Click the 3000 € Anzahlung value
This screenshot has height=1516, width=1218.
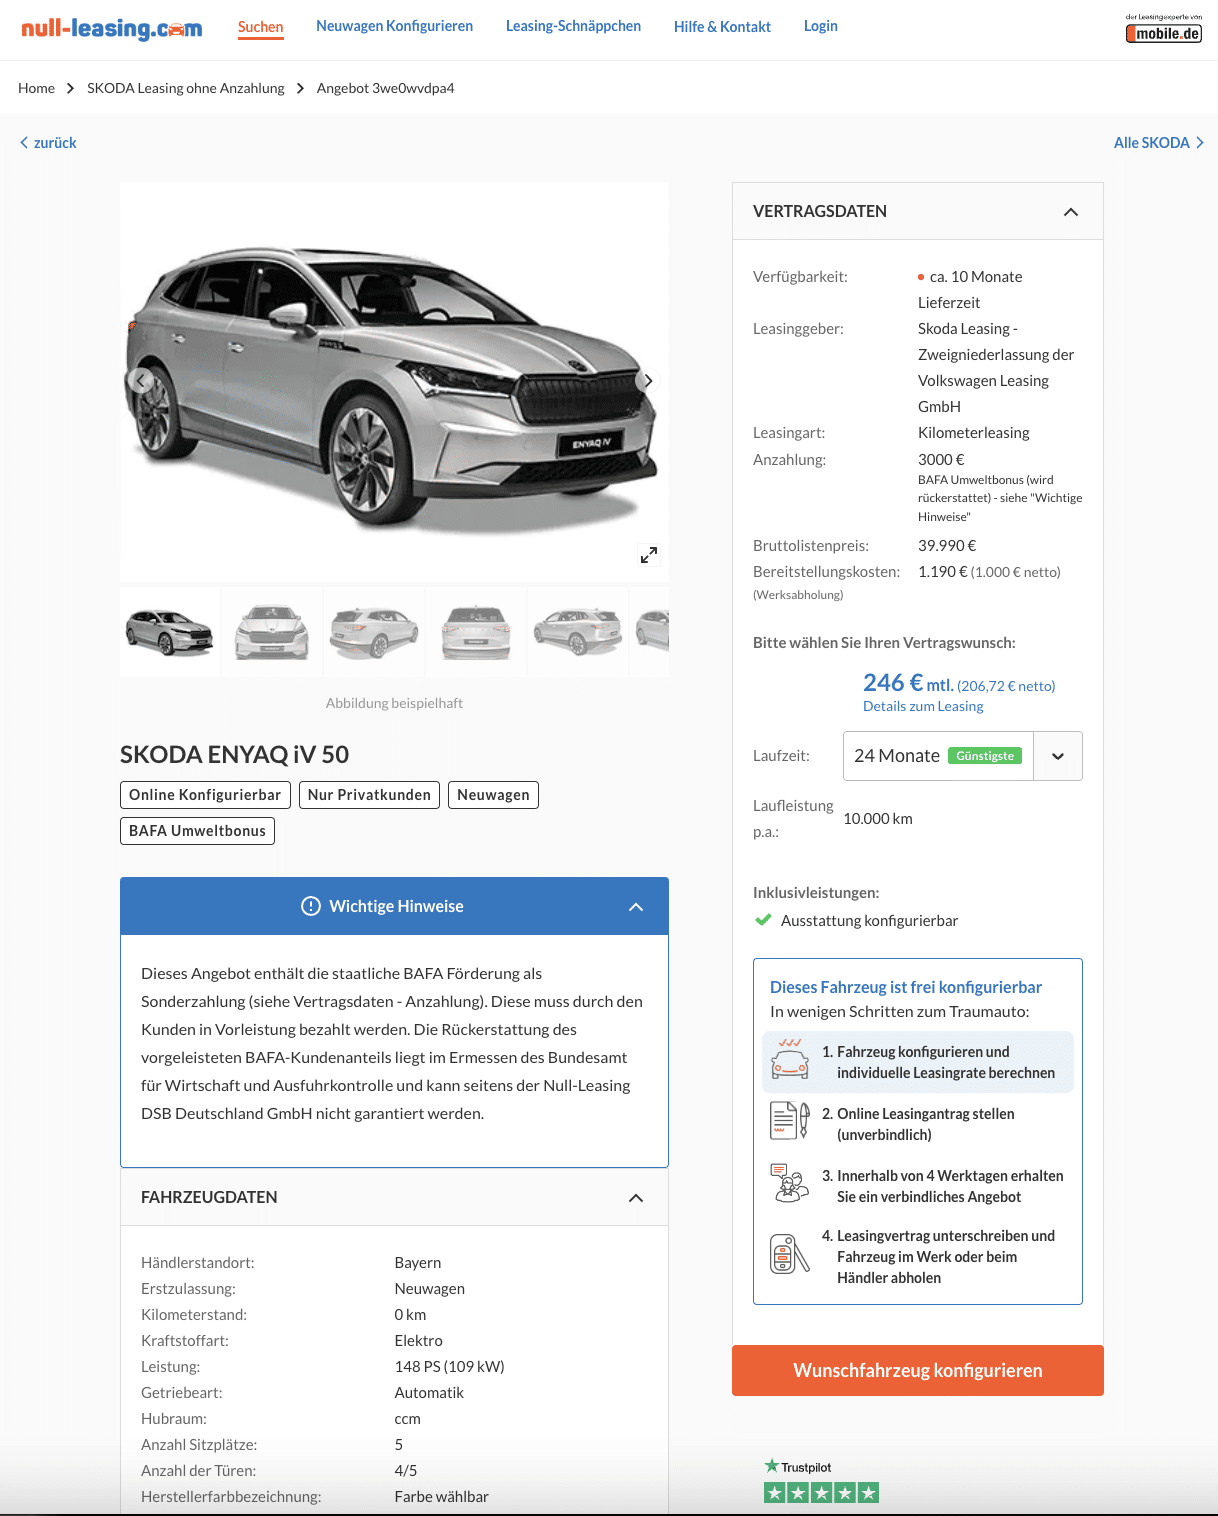(x=941, y=459)
